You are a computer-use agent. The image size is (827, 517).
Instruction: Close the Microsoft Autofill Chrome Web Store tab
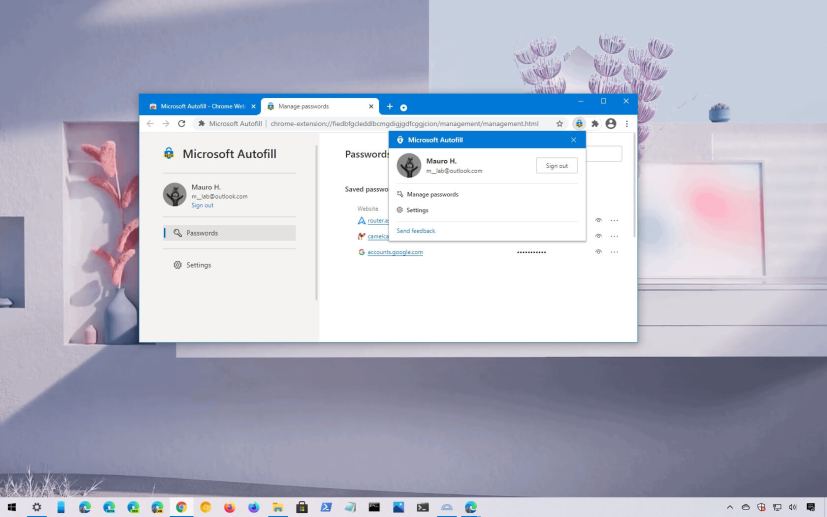click(x=253, y=107)
